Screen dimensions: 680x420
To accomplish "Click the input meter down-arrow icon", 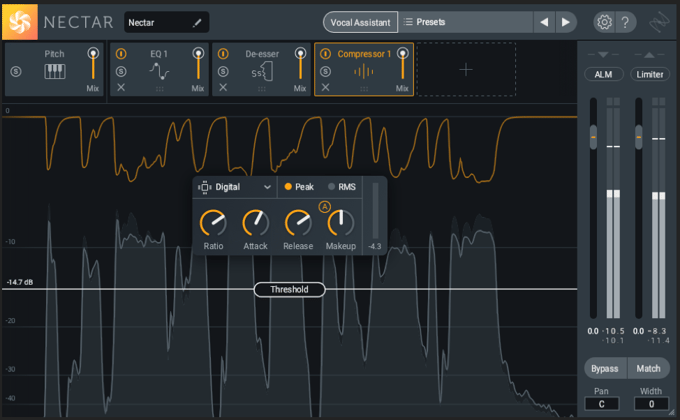I will pos(603,55).
